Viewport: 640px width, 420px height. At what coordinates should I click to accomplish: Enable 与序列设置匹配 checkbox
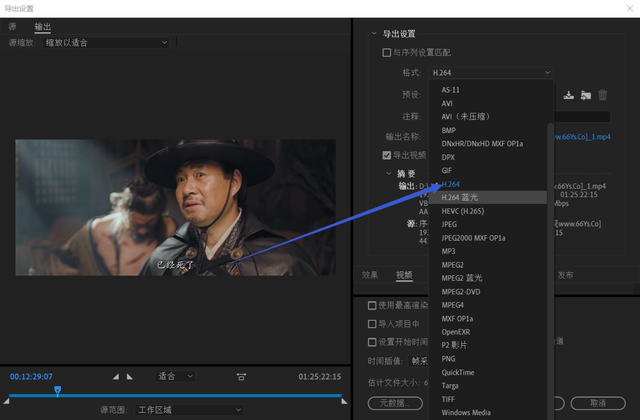point(386,52)
